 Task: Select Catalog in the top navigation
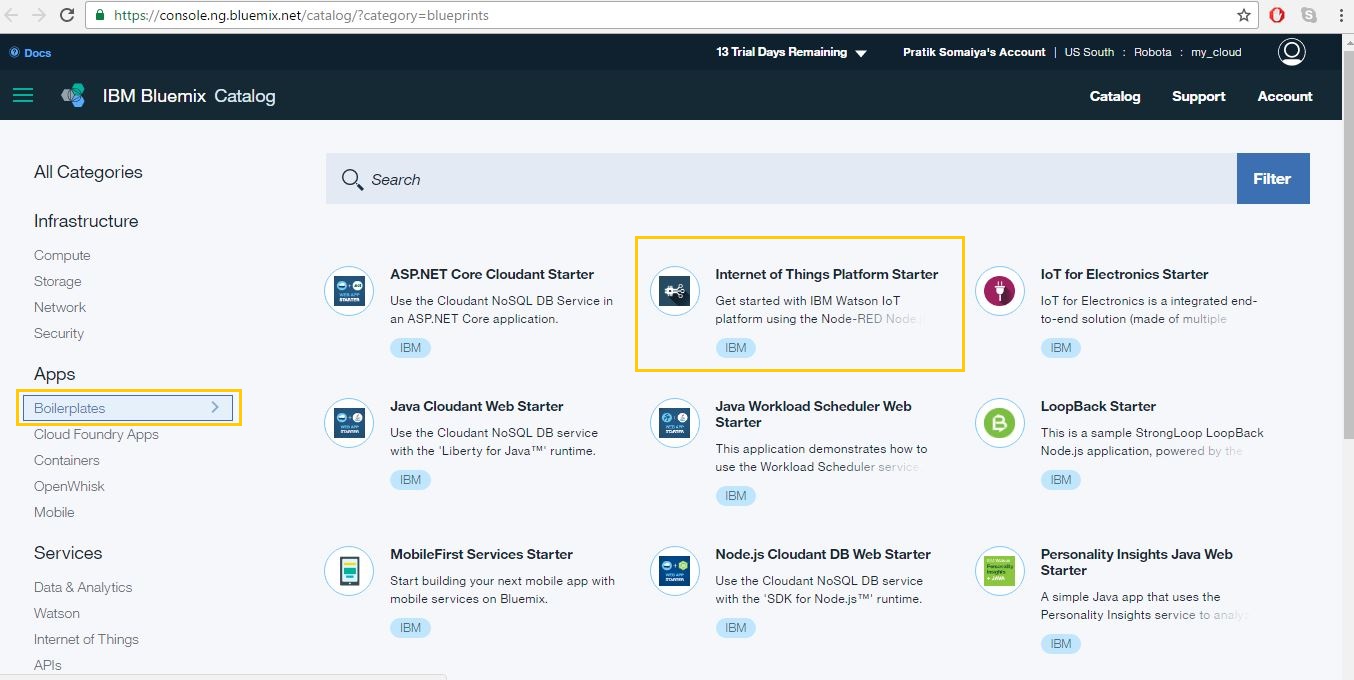click(1114, 96)
